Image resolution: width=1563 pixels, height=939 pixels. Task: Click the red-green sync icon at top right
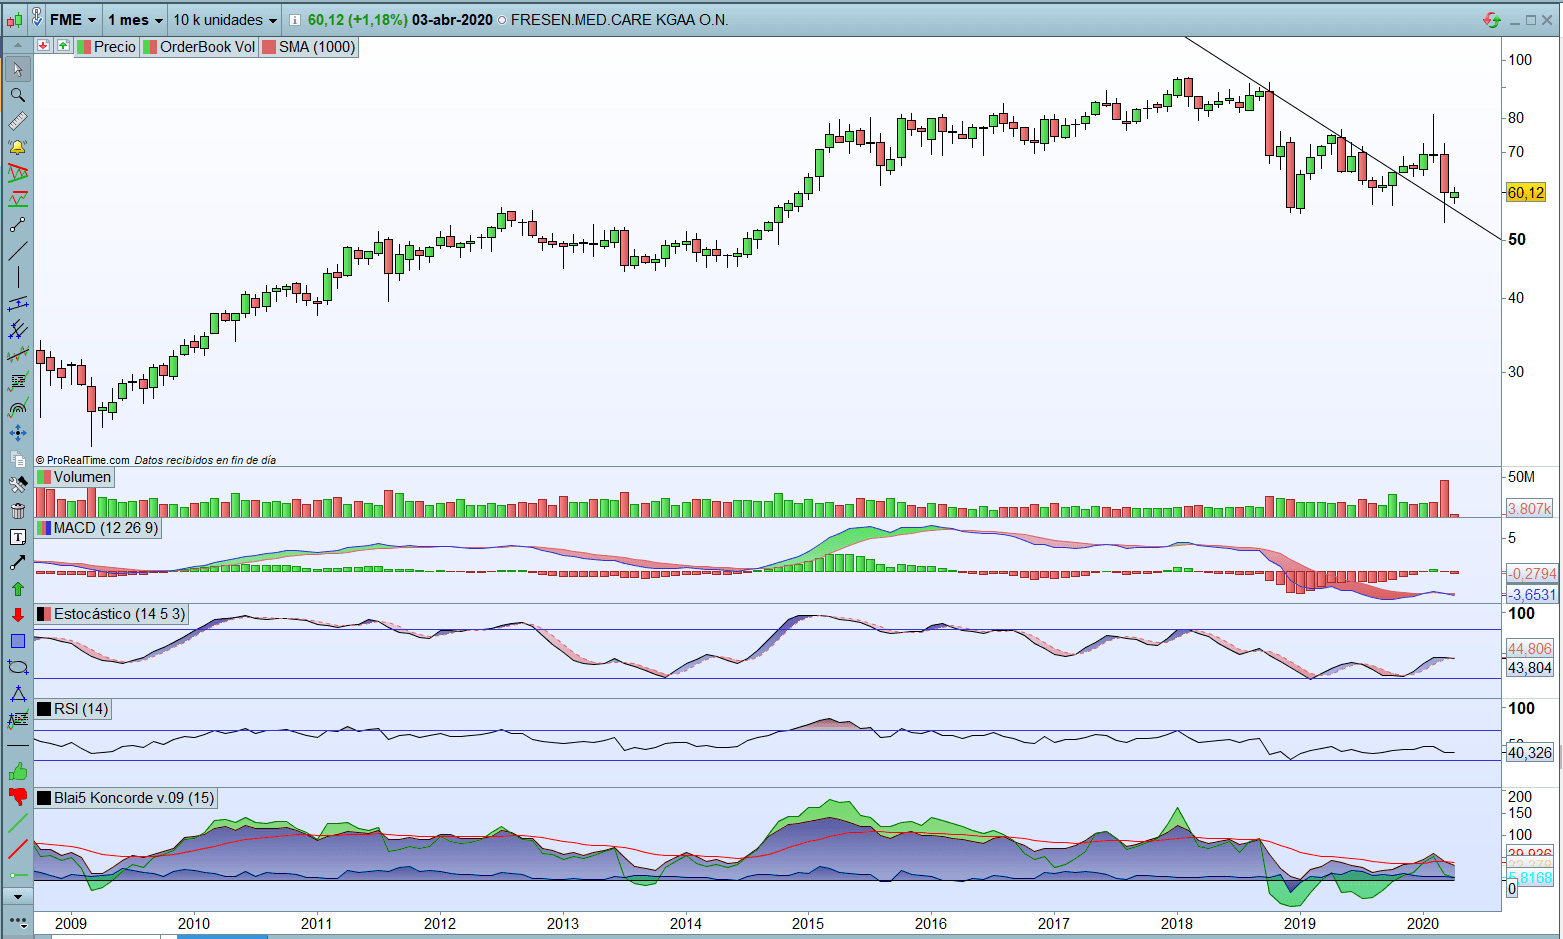pyautogui.click(x=1492, y=20)
